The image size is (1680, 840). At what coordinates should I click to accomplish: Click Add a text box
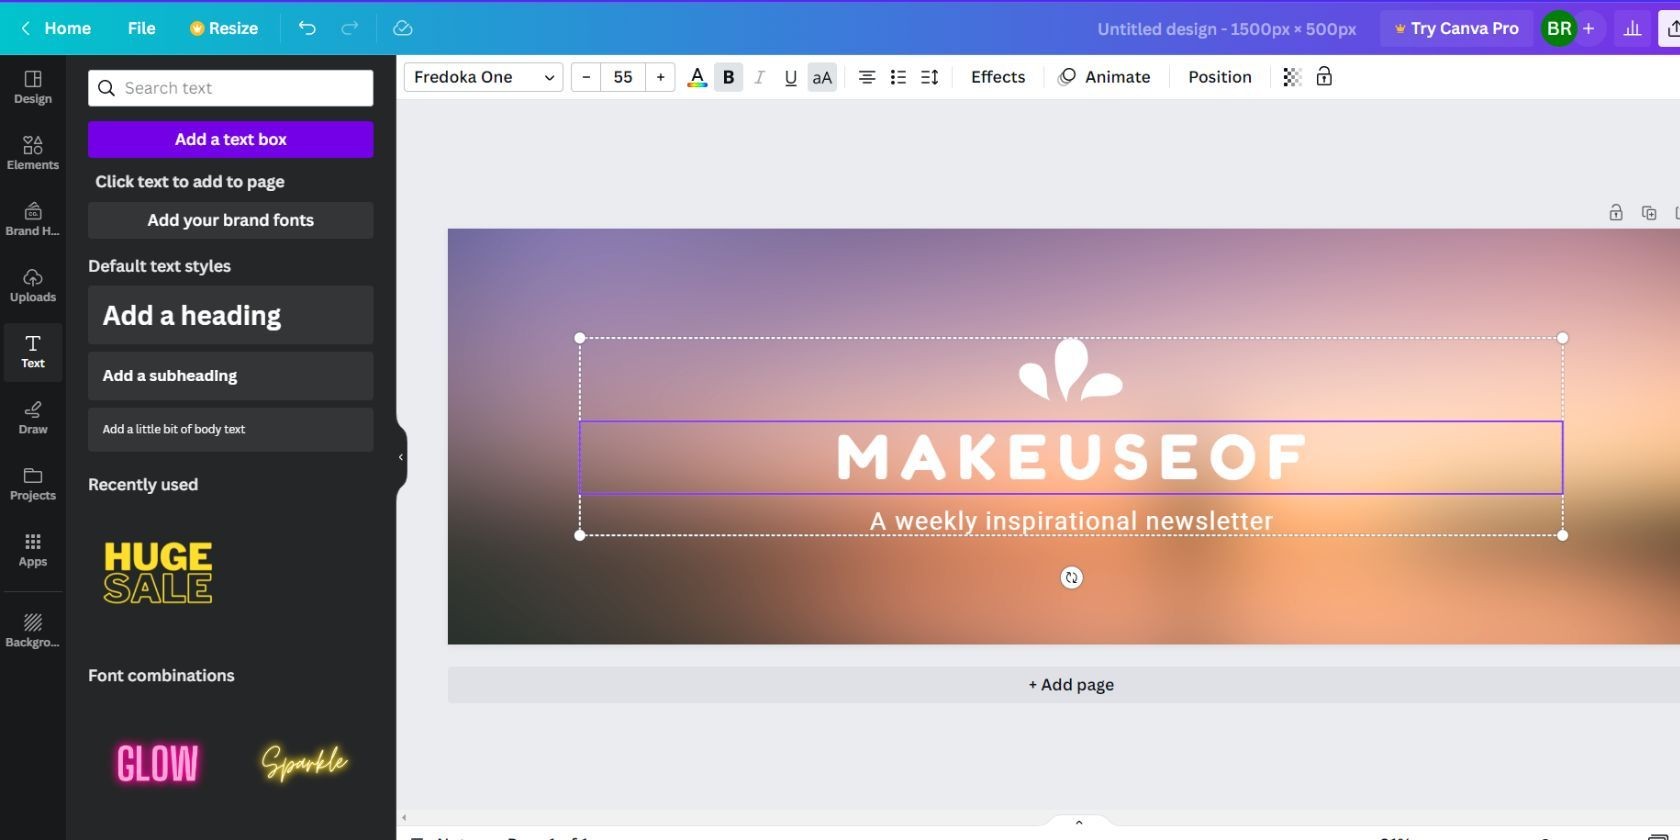click(x=231, y=139)
